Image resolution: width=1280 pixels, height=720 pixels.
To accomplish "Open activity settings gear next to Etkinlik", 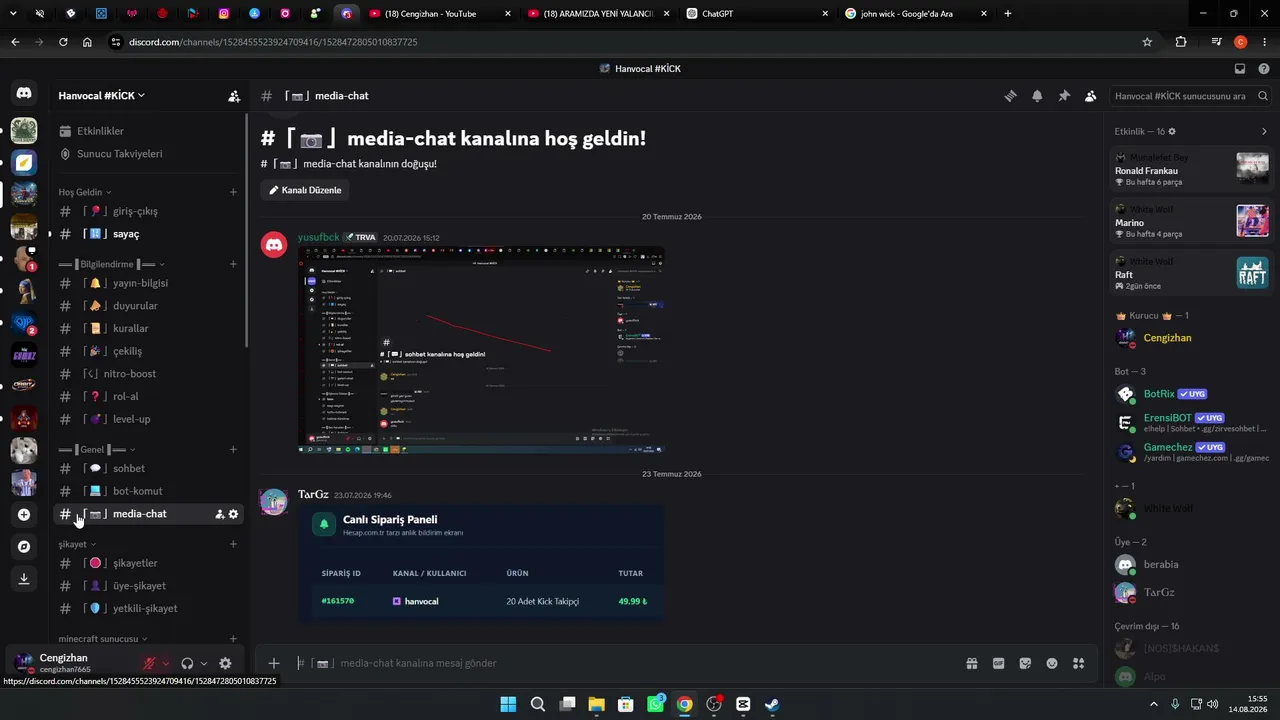I will [x=1172, y=131].
